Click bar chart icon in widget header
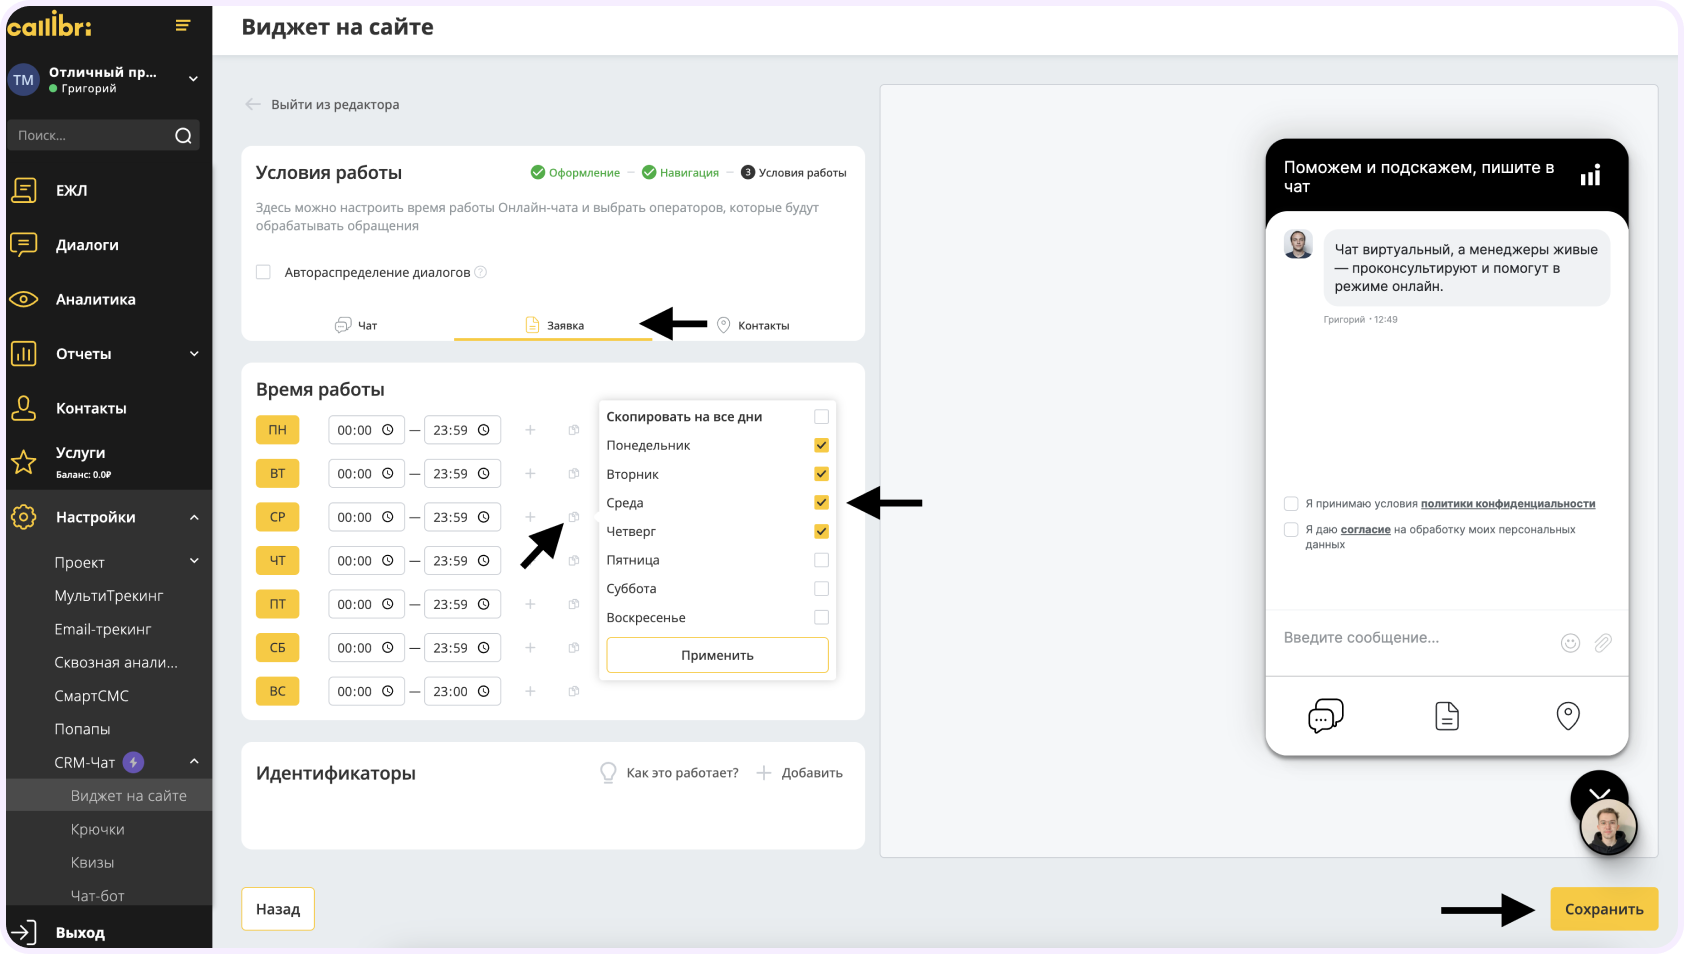The height and width of the screenshot is (954, 1684). point(1591,175)
